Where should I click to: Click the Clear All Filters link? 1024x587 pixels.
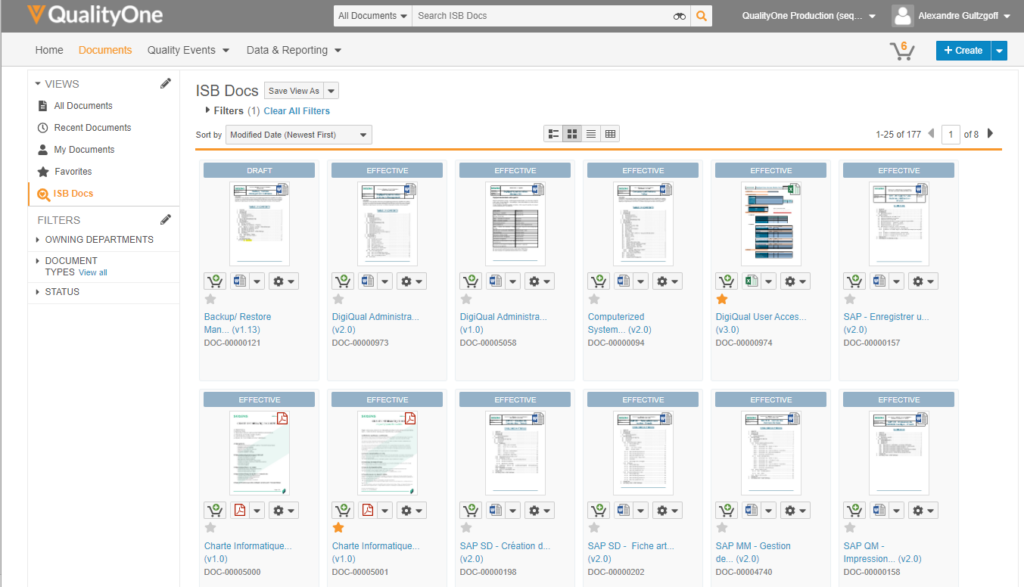[x=296, y=111]
